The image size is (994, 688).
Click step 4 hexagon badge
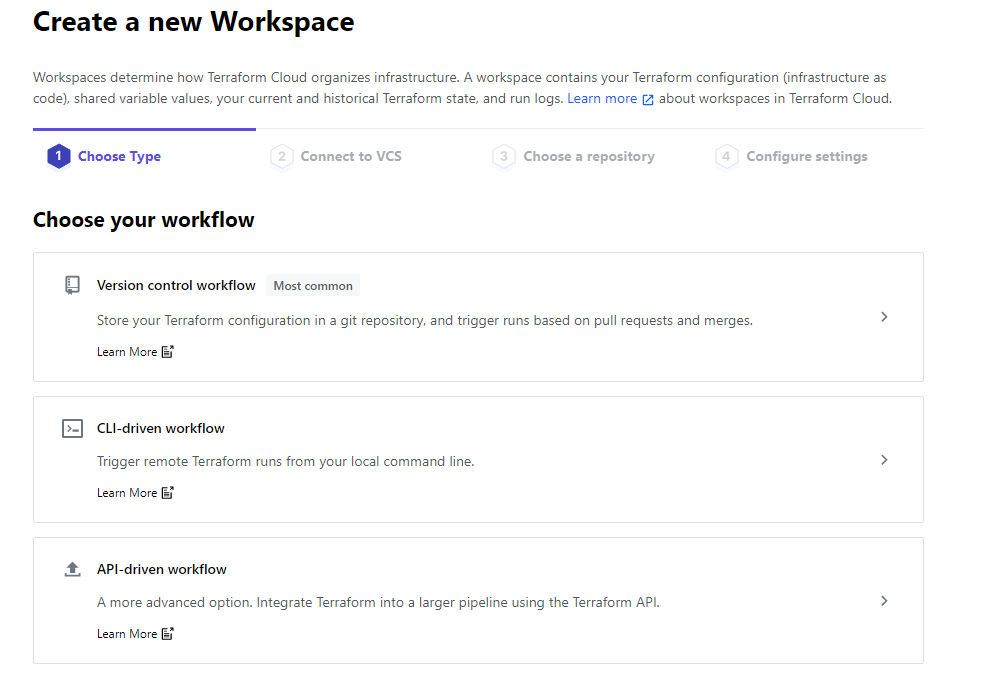point(726,156)
